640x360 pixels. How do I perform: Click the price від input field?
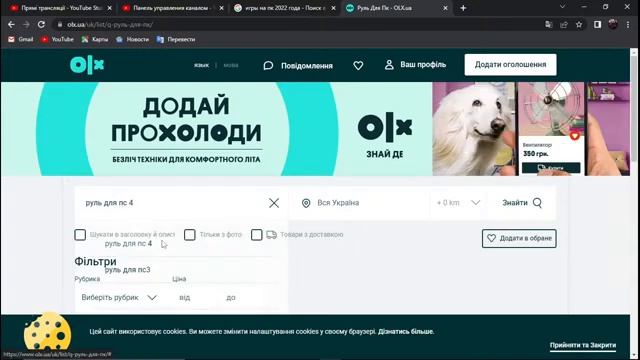[x=195, y=298]
